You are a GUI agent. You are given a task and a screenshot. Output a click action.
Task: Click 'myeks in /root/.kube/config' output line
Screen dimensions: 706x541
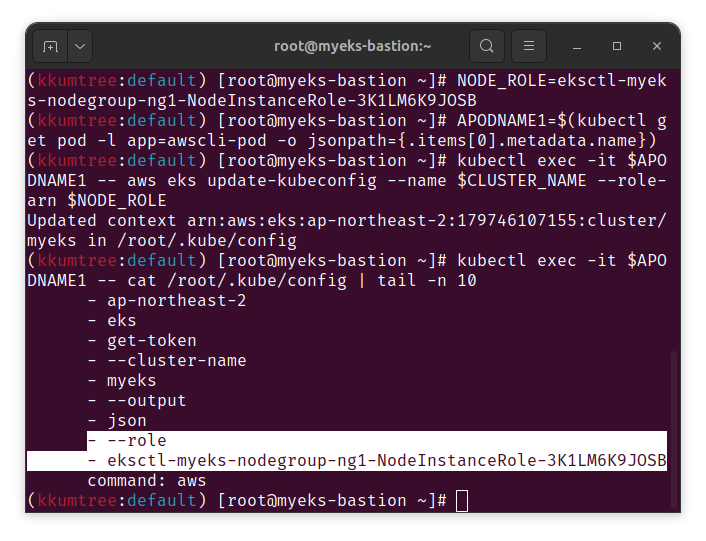pos(162,241)
